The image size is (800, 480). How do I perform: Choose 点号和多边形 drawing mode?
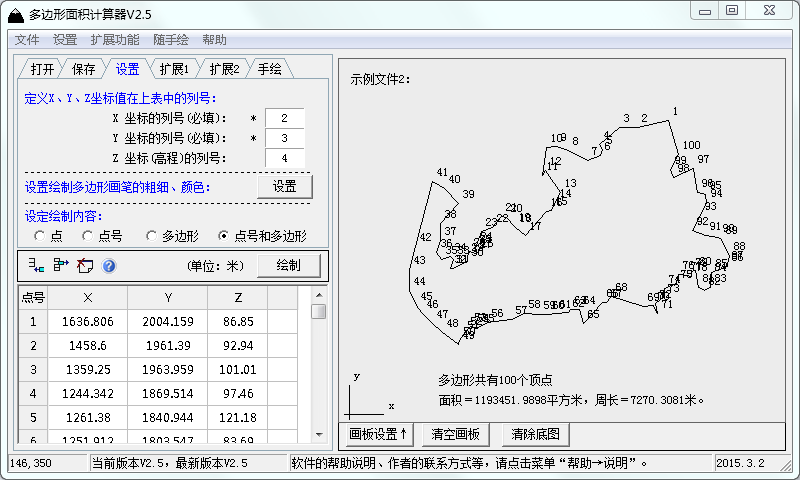pyautogui.click(x=224, y=236)
